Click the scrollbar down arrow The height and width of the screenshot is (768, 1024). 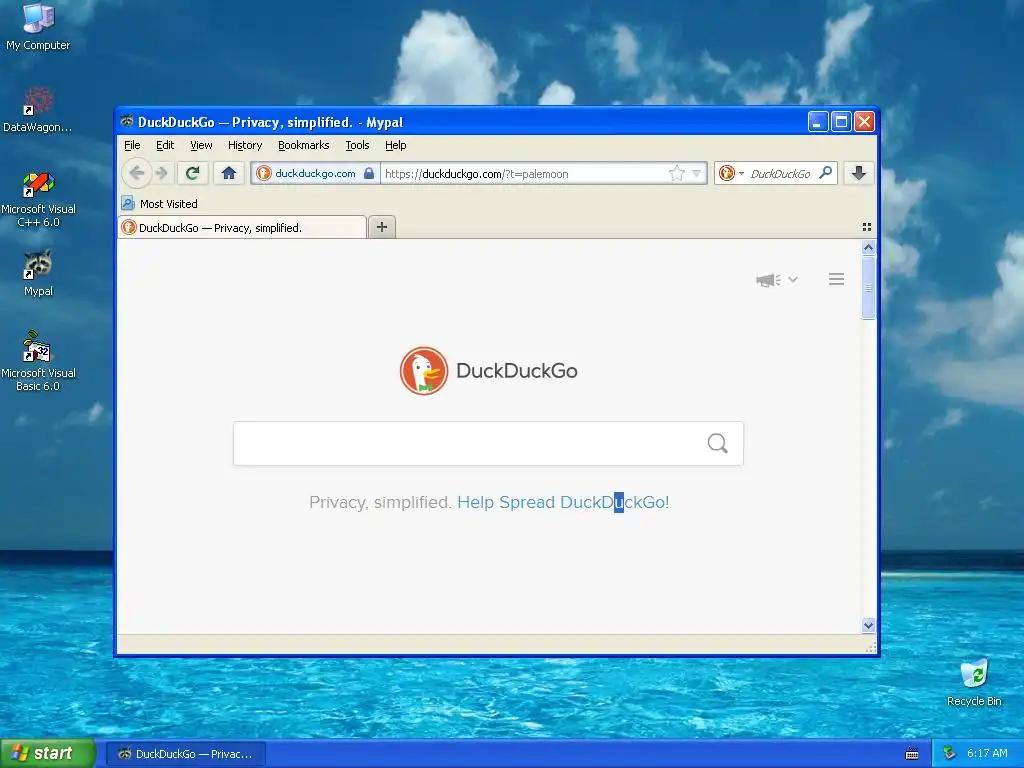tap(868, 625)
